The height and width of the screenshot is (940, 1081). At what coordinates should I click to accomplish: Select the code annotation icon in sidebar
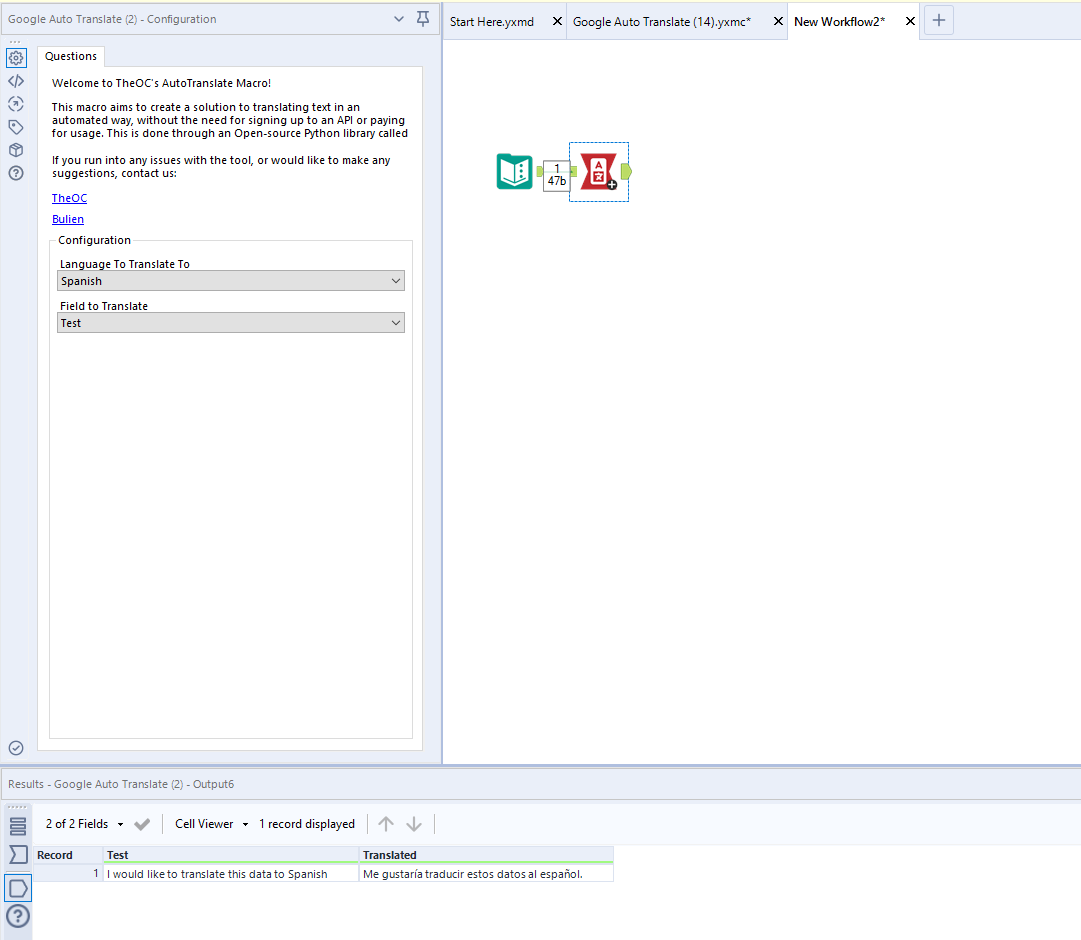pos(16,80)
